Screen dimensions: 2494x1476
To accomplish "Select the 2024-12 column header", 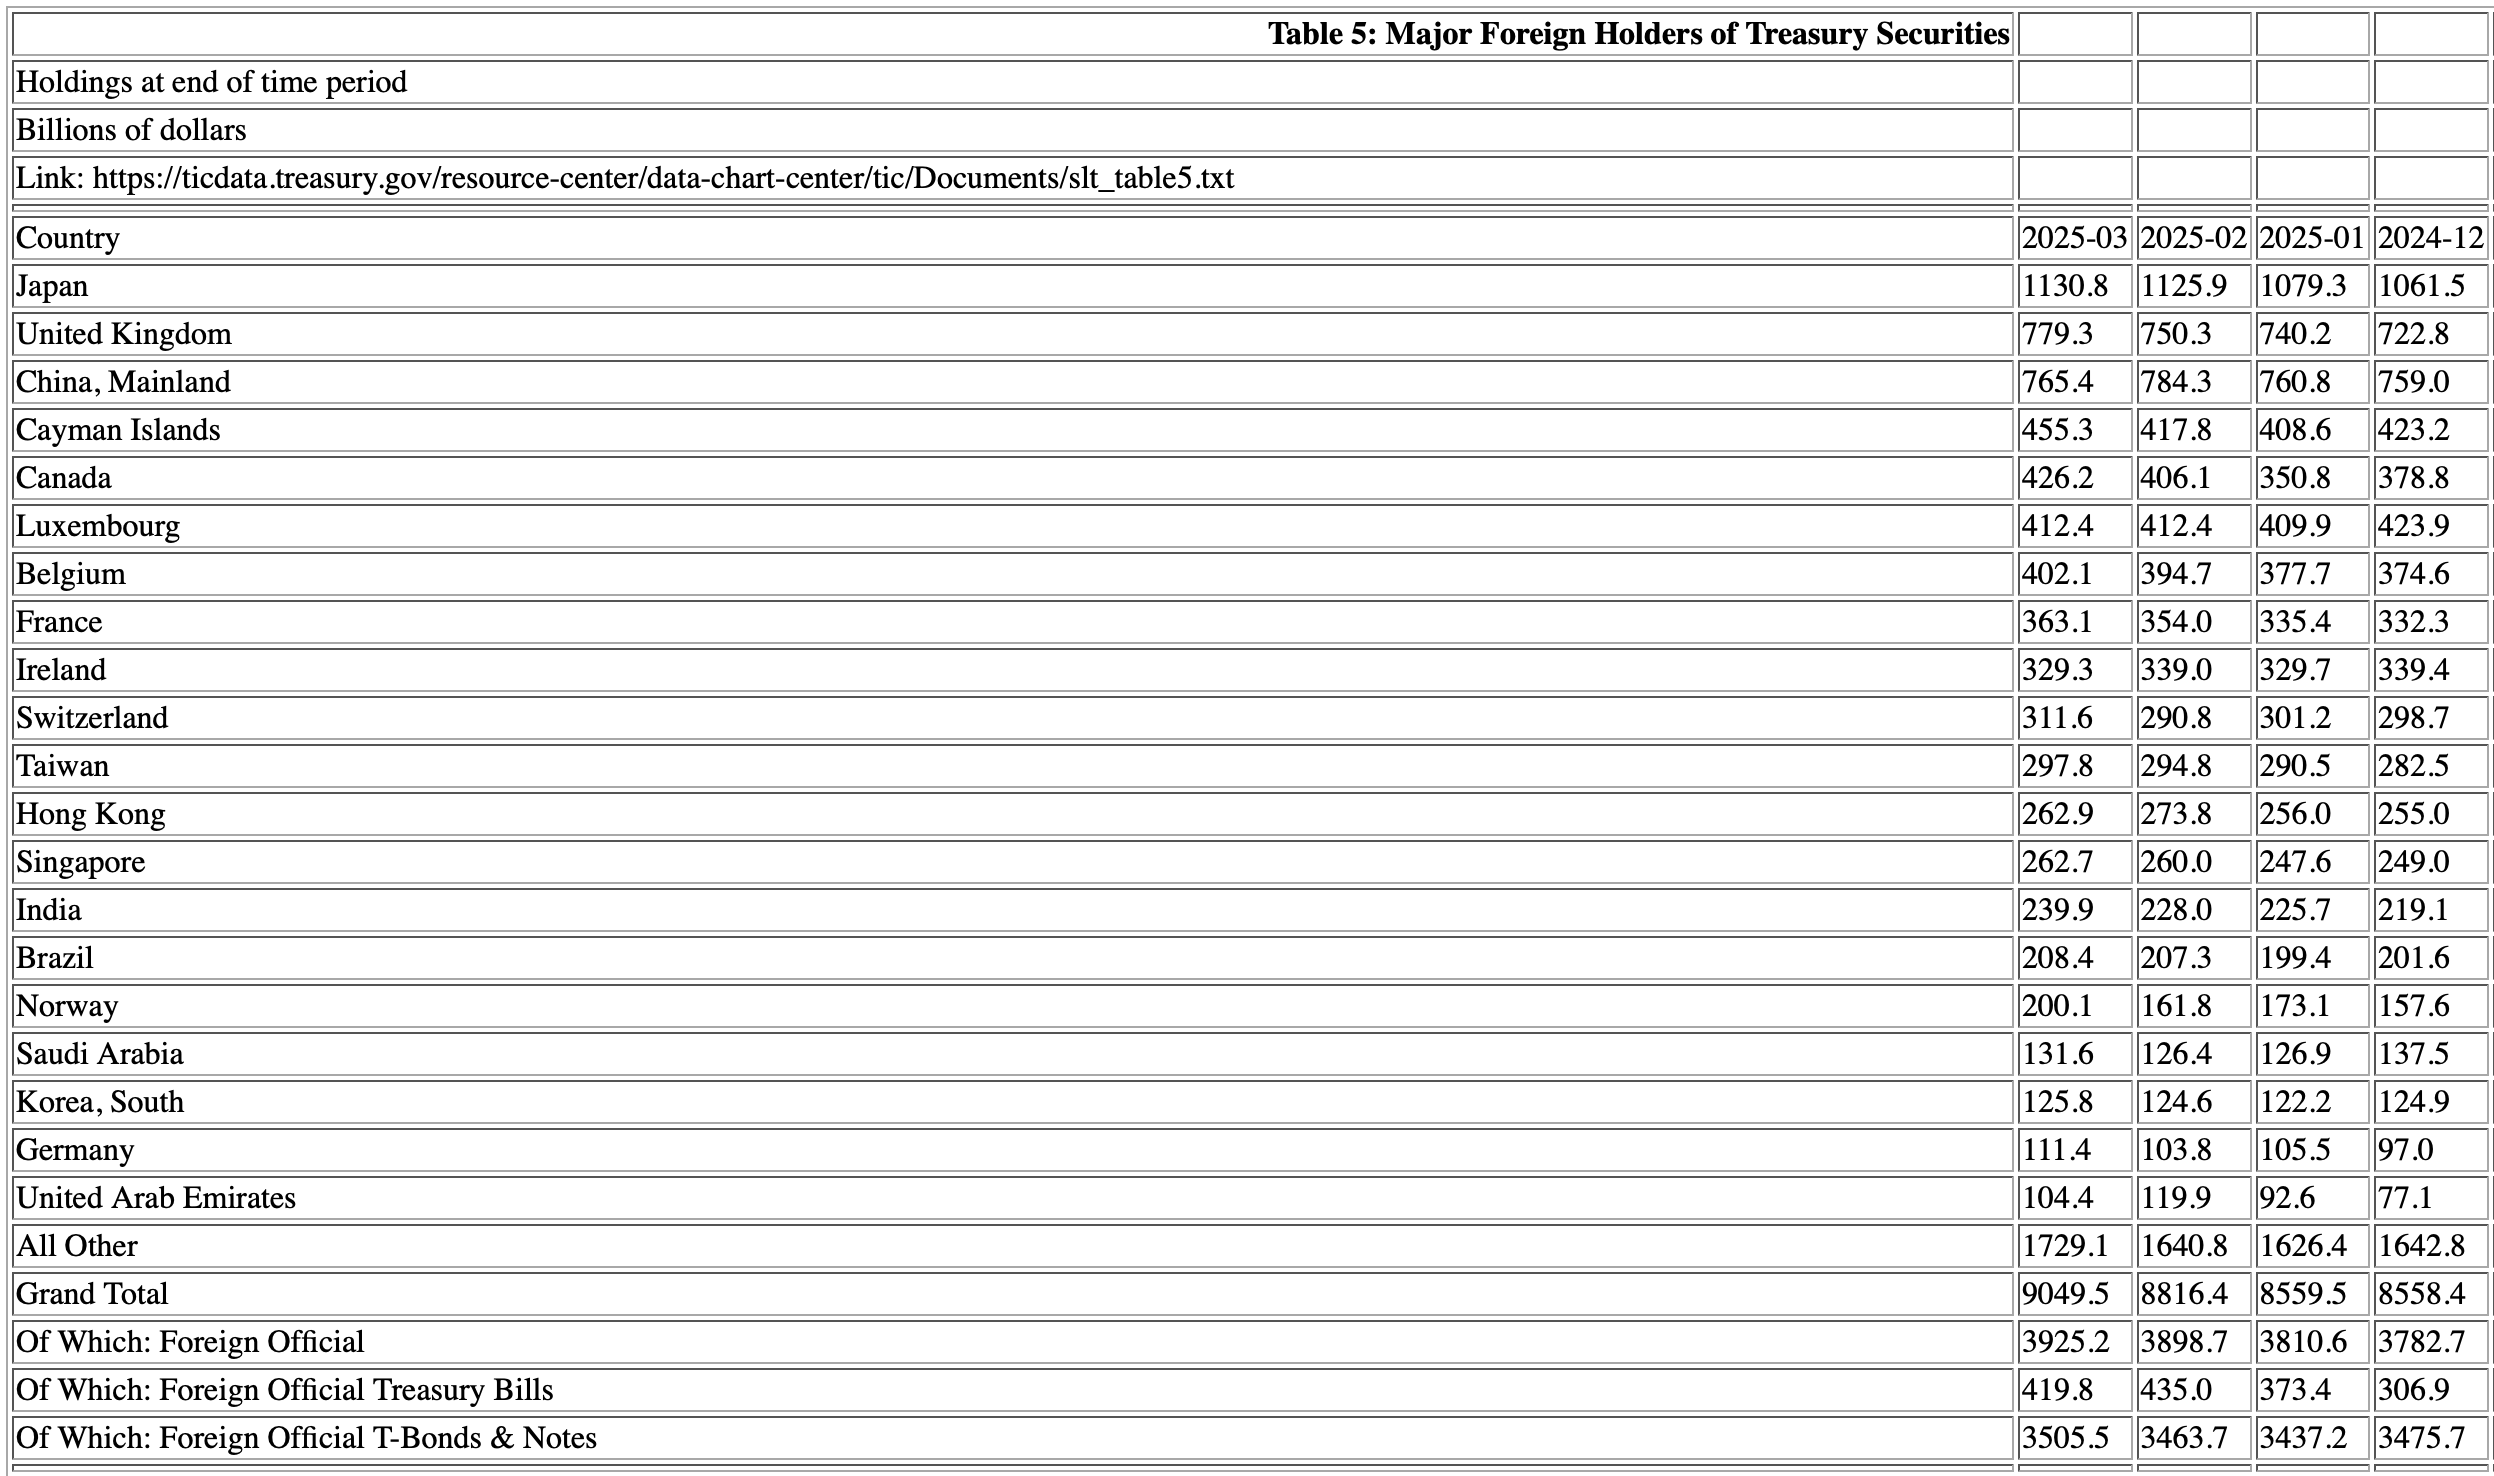I will [2430, 238].
